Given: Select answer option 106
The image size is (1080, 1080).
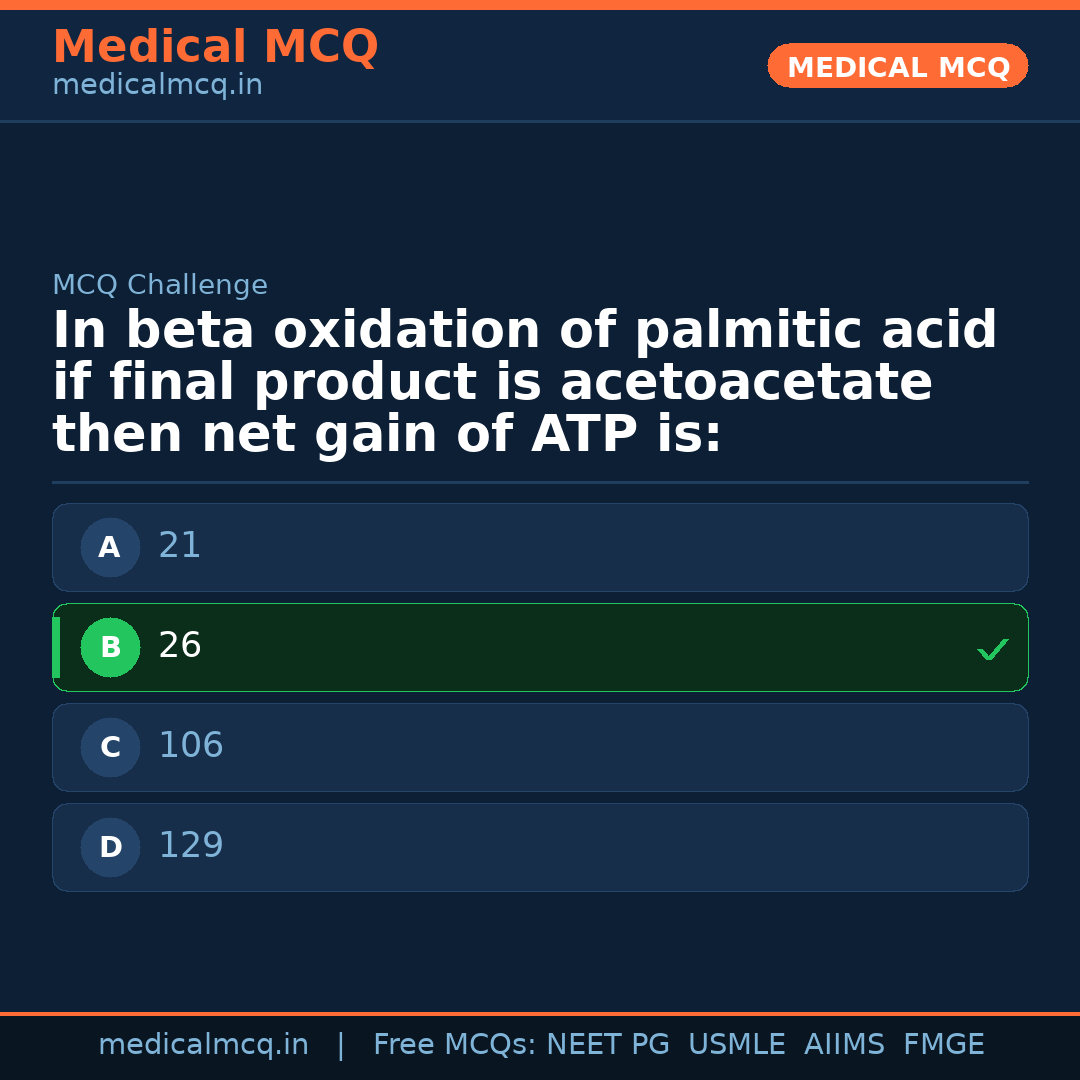Looking at the screenshot, I should [540, 747].
